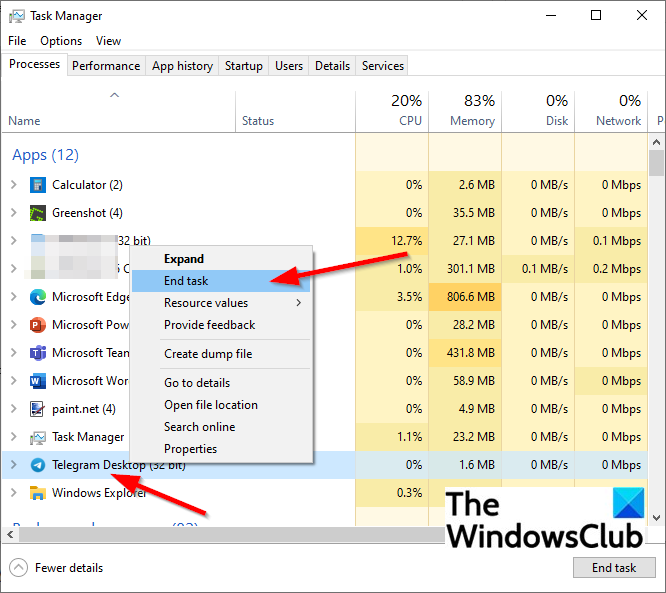Click the horizontal scrollbar left arrow
666x593 pixels.
pyautogui.click(x=10, y=535)
